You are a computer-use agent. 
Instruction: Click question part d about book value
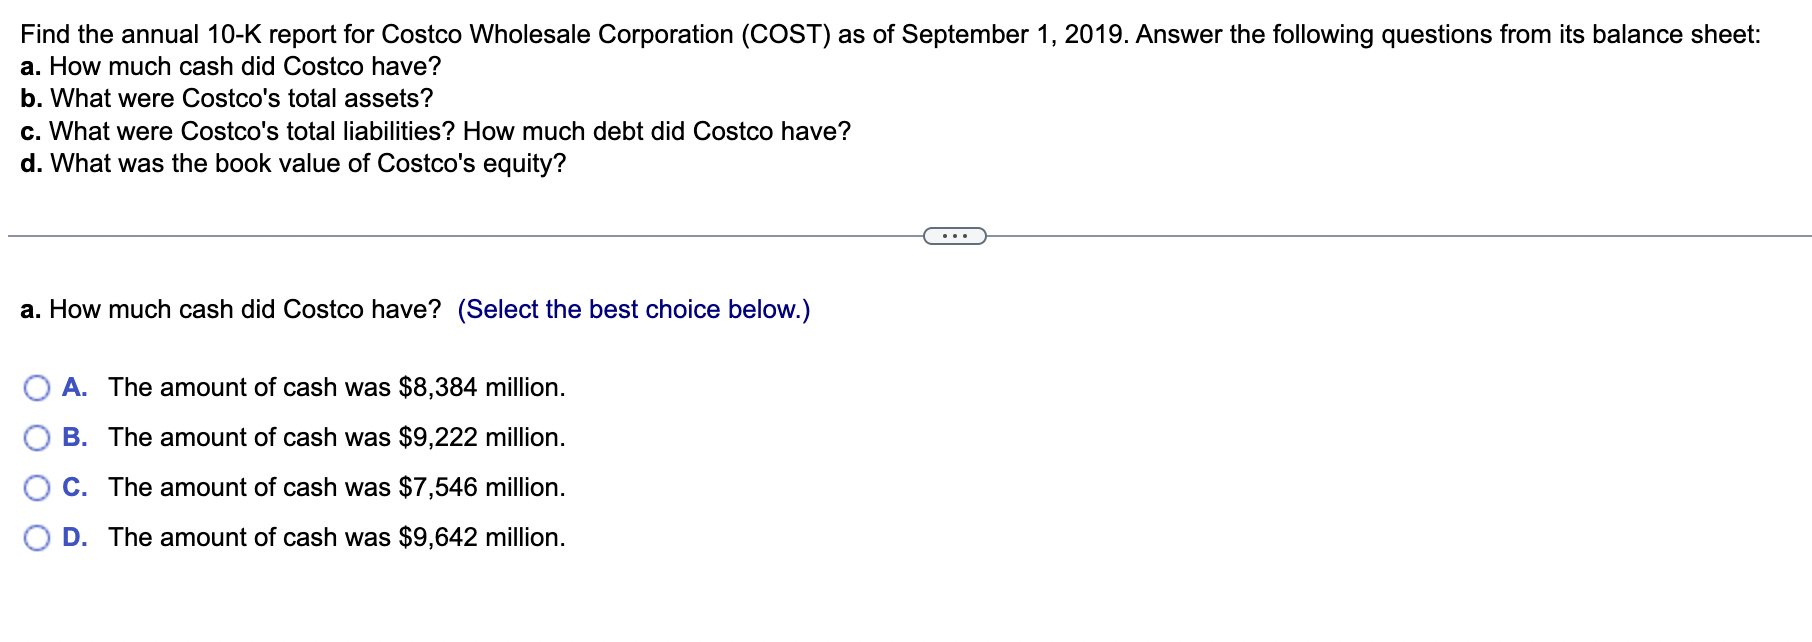point(292,163)
